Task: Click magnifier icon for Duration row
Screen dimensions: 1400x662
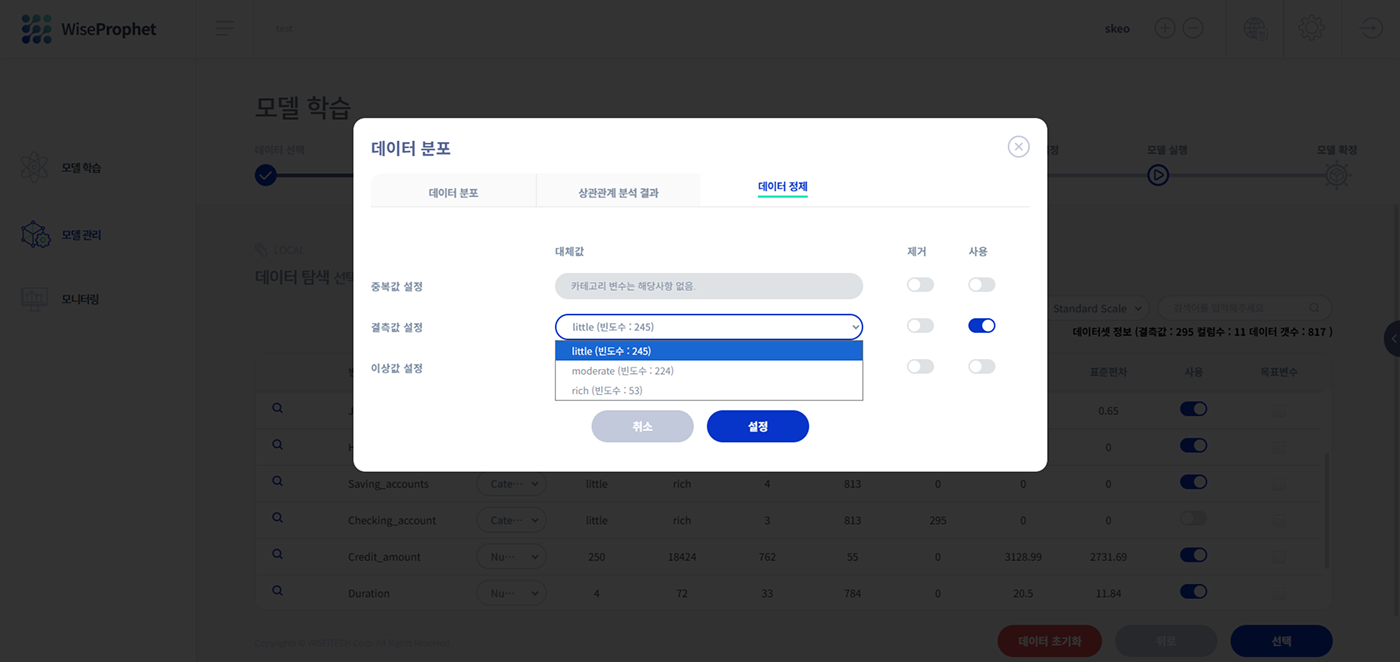Action: (x=278, y=591)
